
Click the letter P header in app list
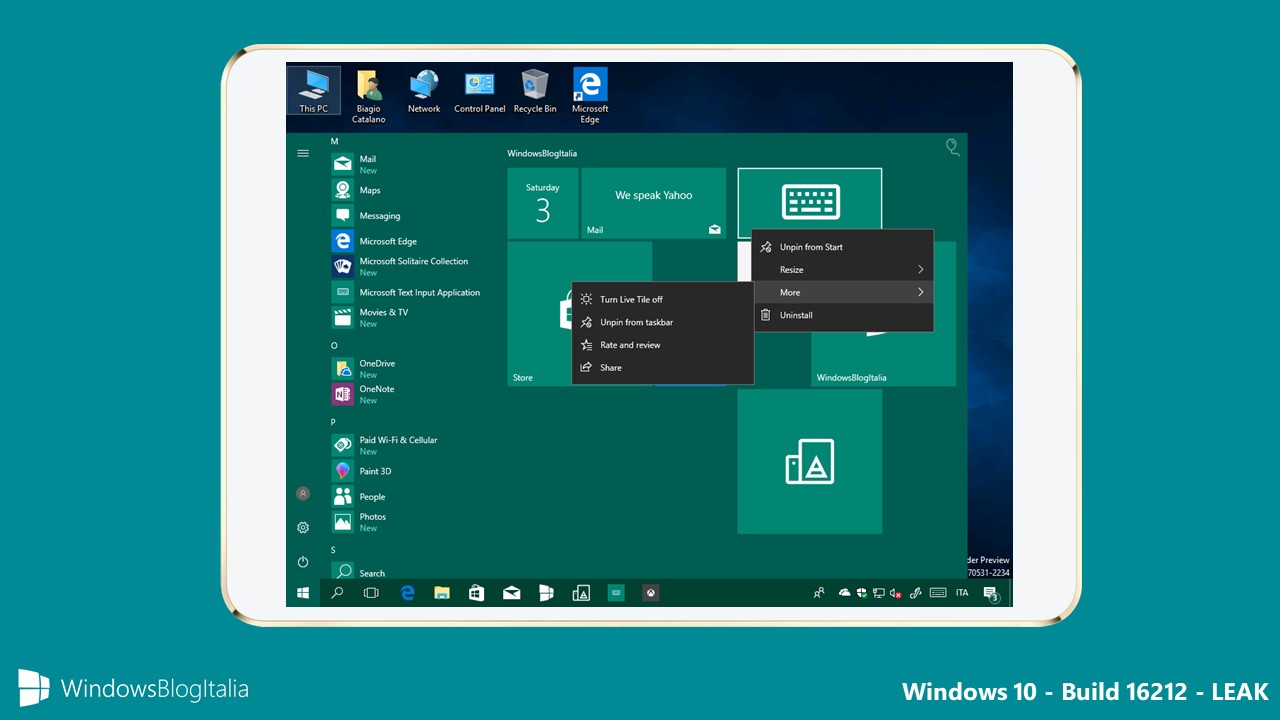pos(334,422)
